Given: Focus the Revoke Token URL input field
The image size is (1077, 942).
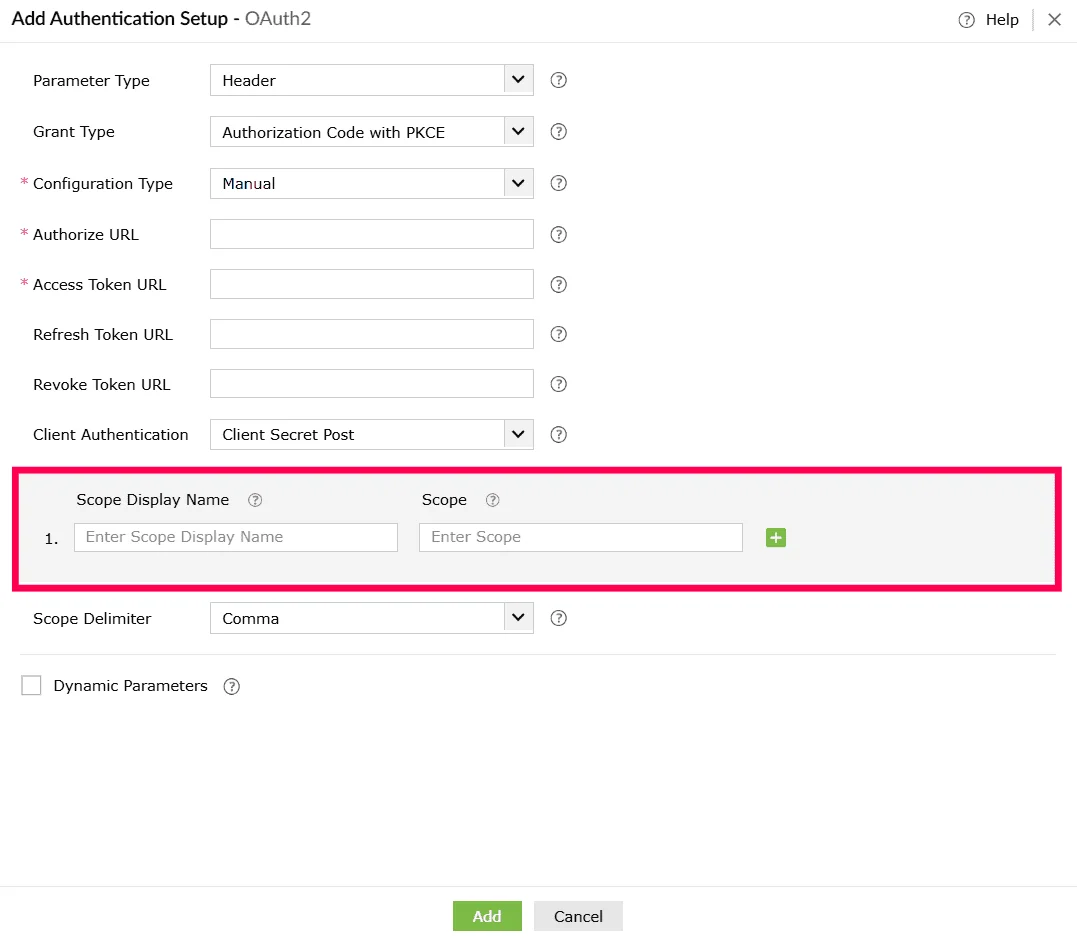Looking at the screenshot, I should 372,384.
